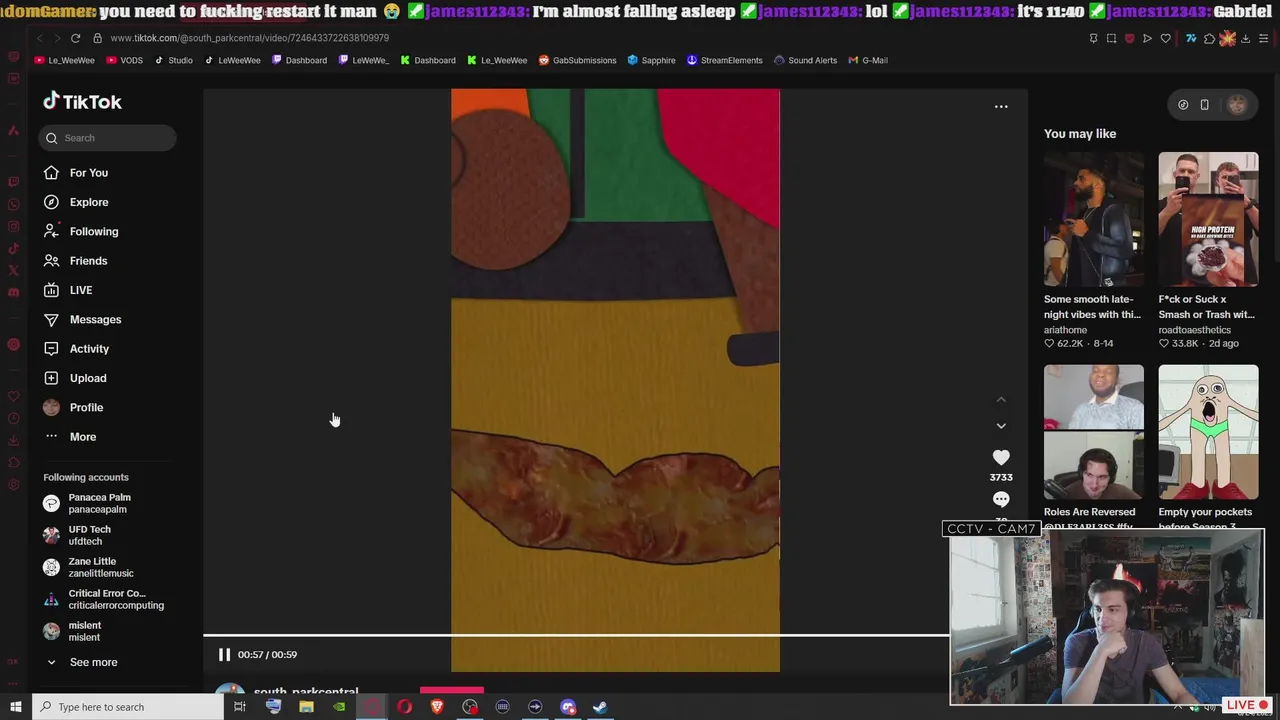Click the TikTok logo
Viewport: 1280px width, 720px height.
click(82, 101)
